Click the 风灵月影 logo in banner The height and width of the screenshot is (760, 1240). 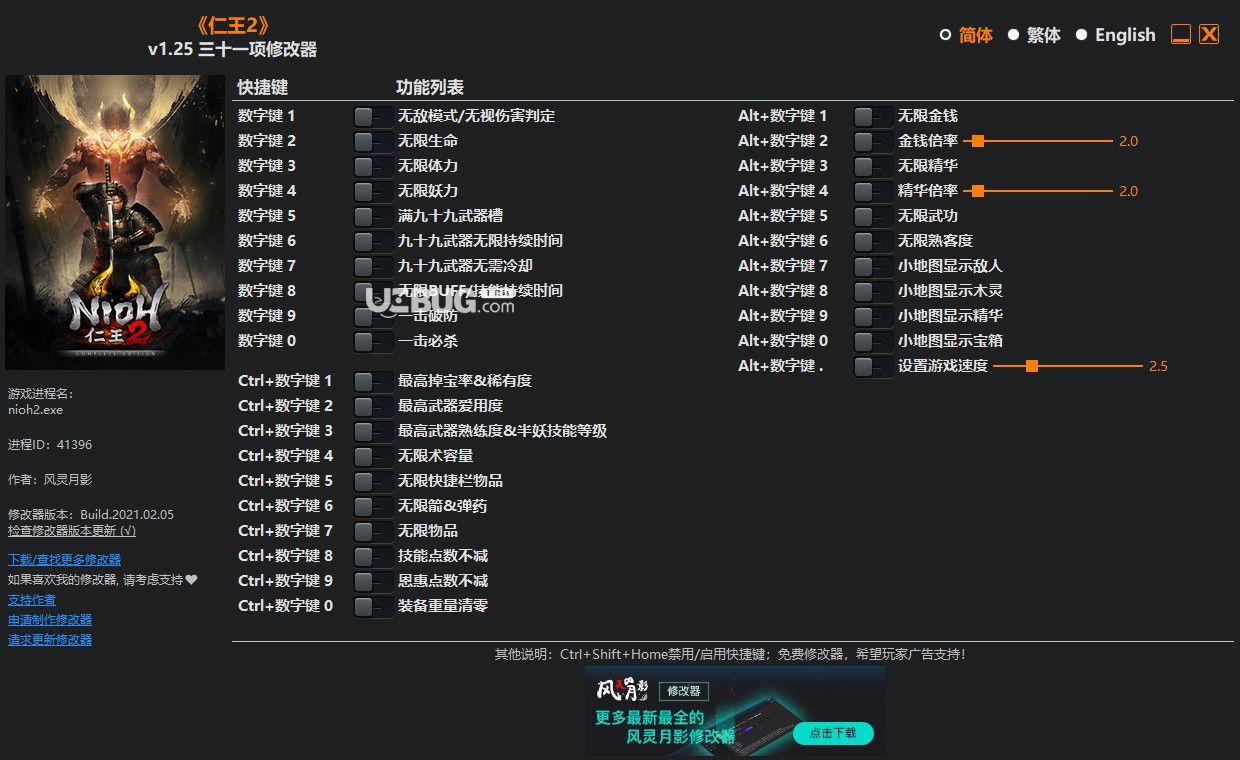coord(624,689)
